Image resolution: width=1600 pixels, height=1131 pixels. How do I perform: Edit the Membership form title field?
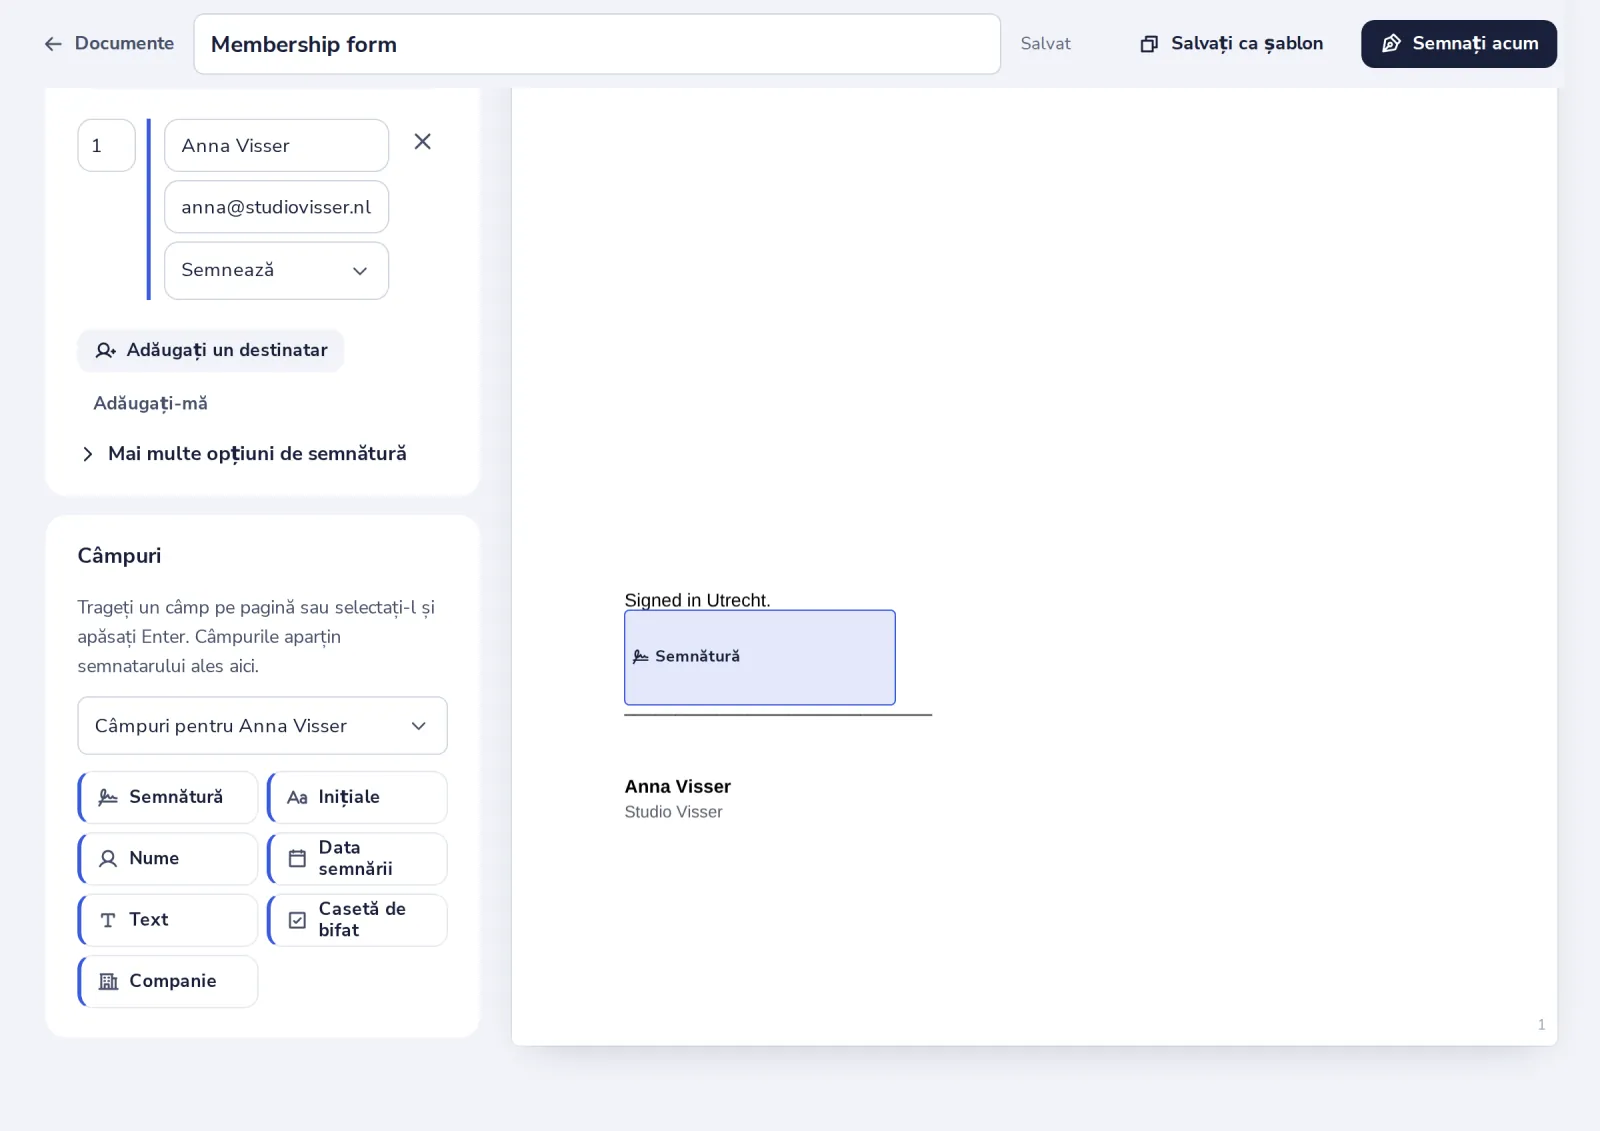point(597,44)
